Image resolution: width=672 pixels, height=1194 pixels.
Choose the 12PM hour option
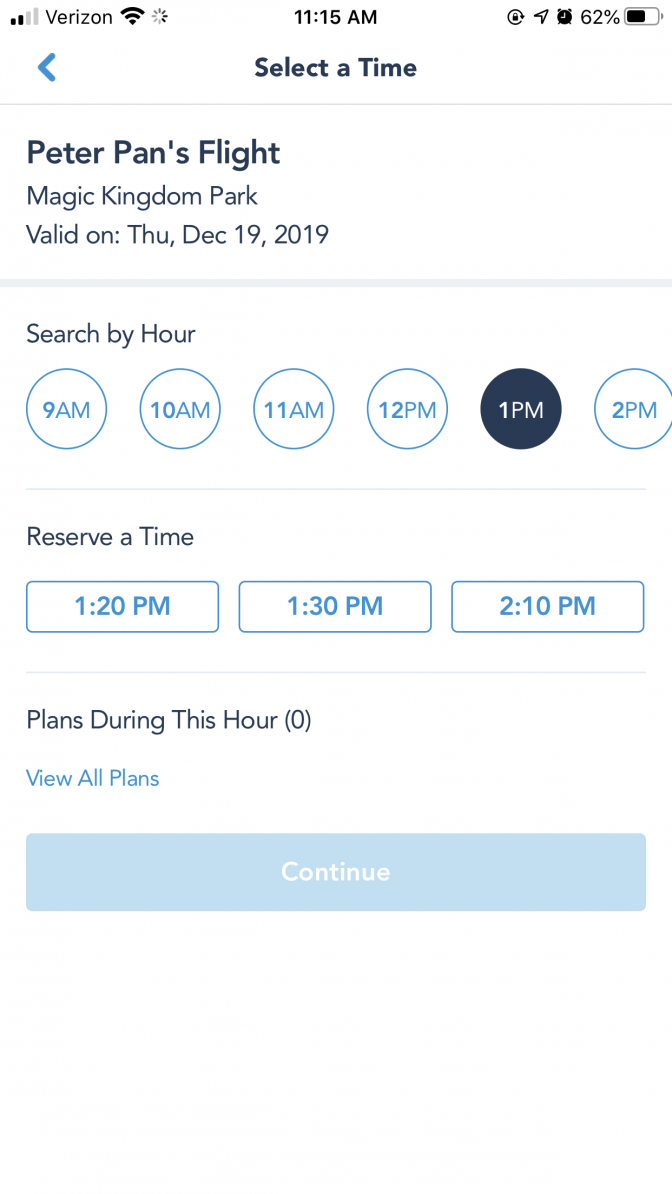[x=408, y=410]
